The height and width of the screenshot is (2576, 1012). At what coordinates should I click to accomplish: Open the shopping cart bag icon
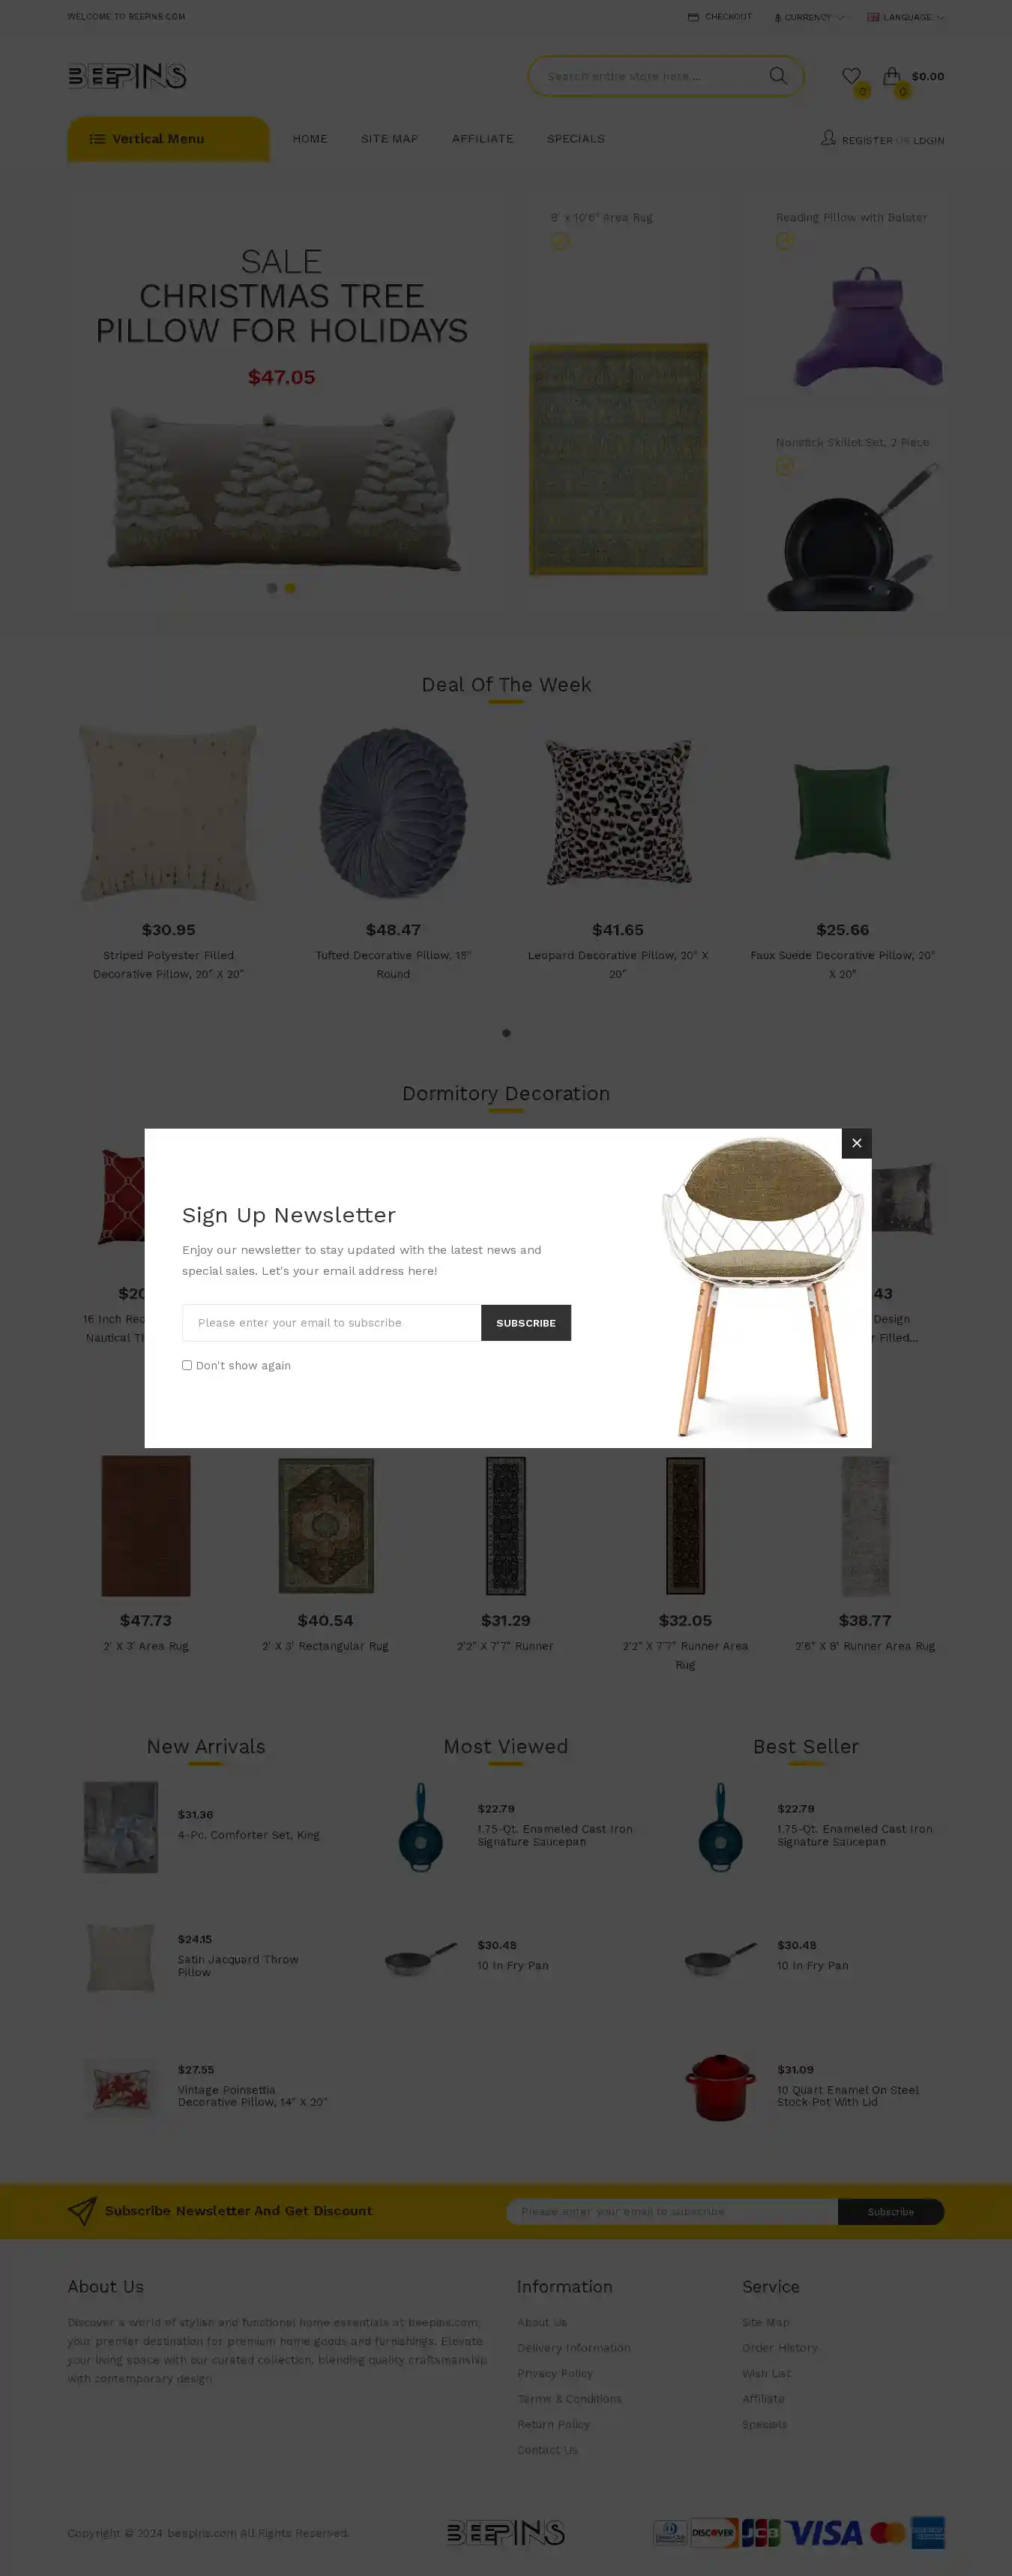(891, 76)
